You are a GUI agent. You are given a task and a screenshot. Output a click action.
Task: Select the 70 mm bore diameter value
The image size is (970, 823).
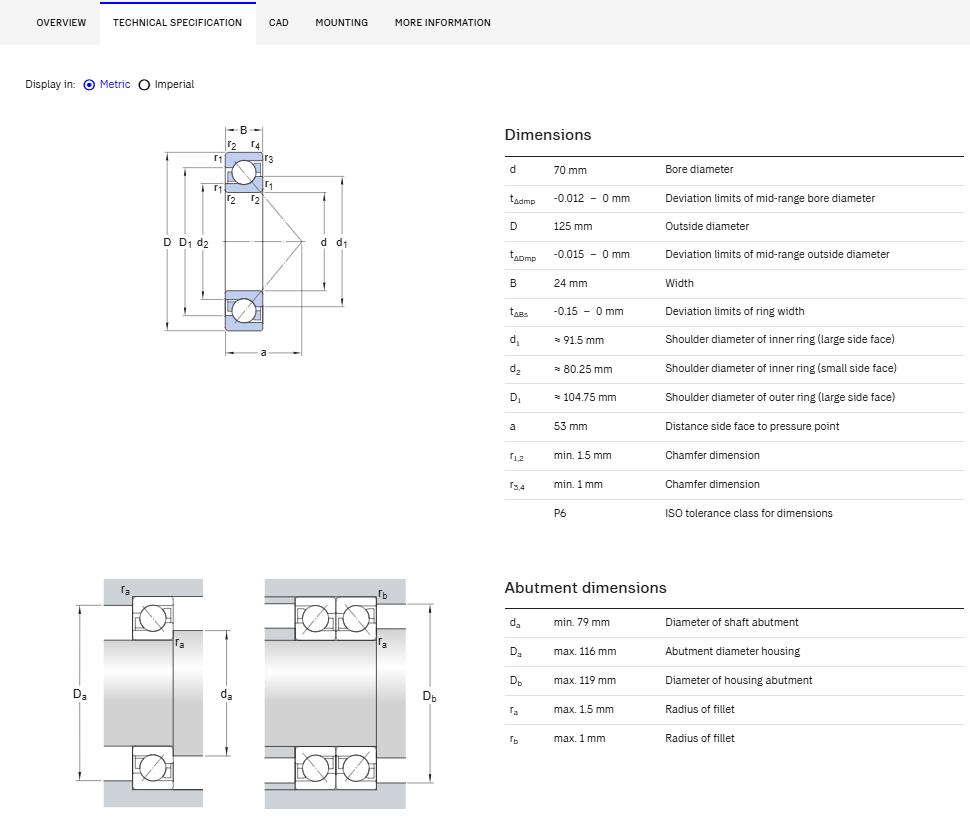[x=570, y=170]
